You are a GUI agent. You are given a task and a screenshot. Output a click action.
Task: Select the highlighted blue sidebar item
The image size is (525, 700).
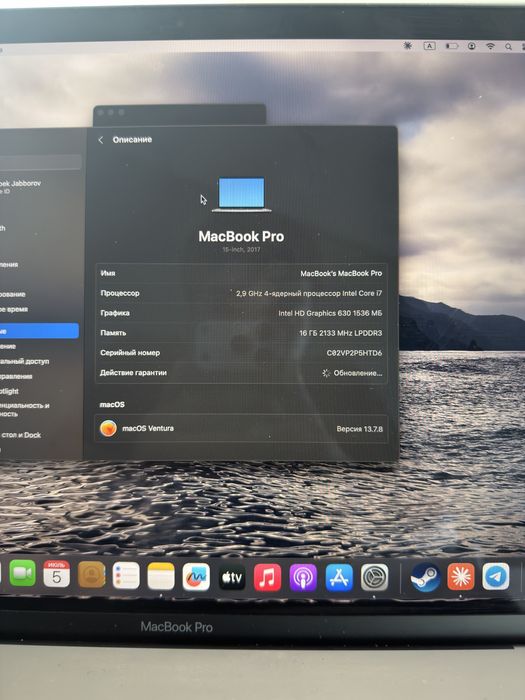39,331
